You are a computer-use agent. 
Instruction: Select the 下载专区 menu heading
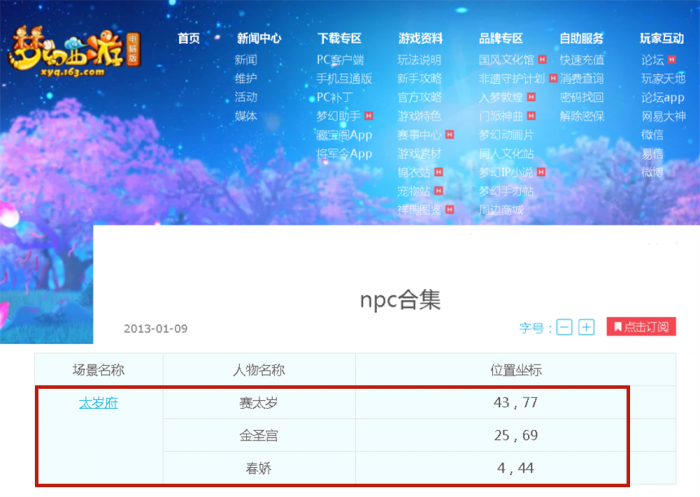pos(339,38)
